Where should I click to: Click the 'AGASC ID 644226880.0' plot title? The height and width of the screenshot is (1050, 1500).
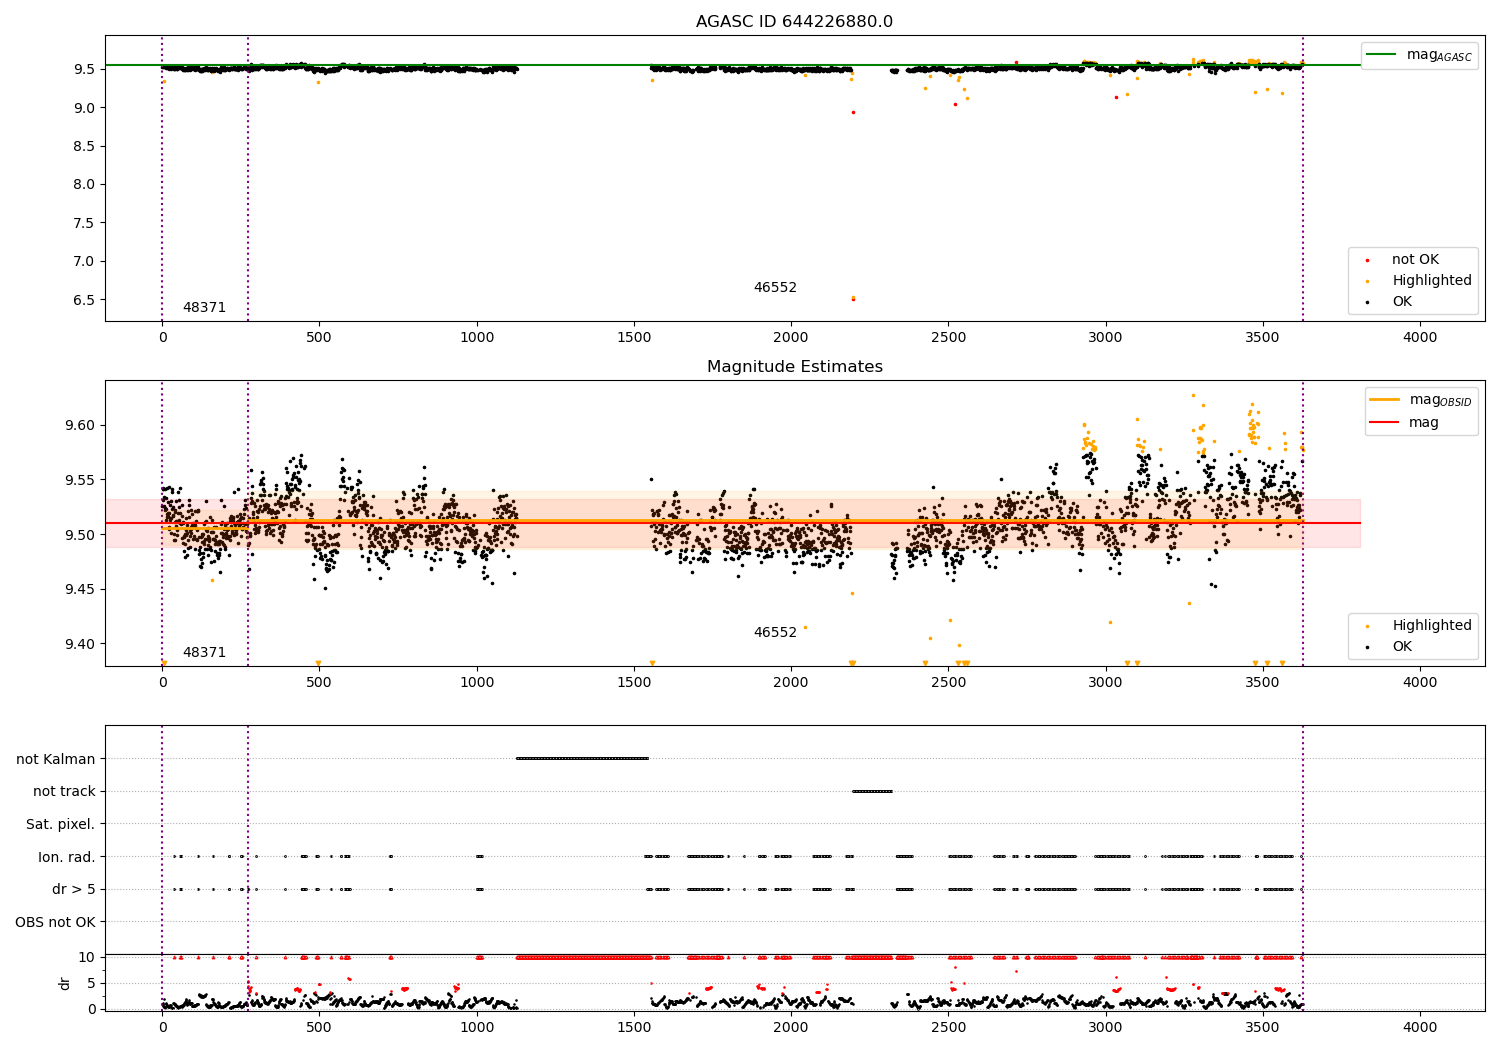(794, 22)
